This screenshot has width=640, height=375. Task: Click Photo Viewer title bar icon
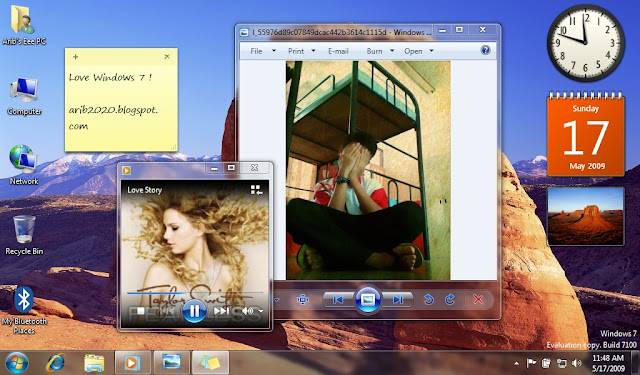(x=244, y=32)
